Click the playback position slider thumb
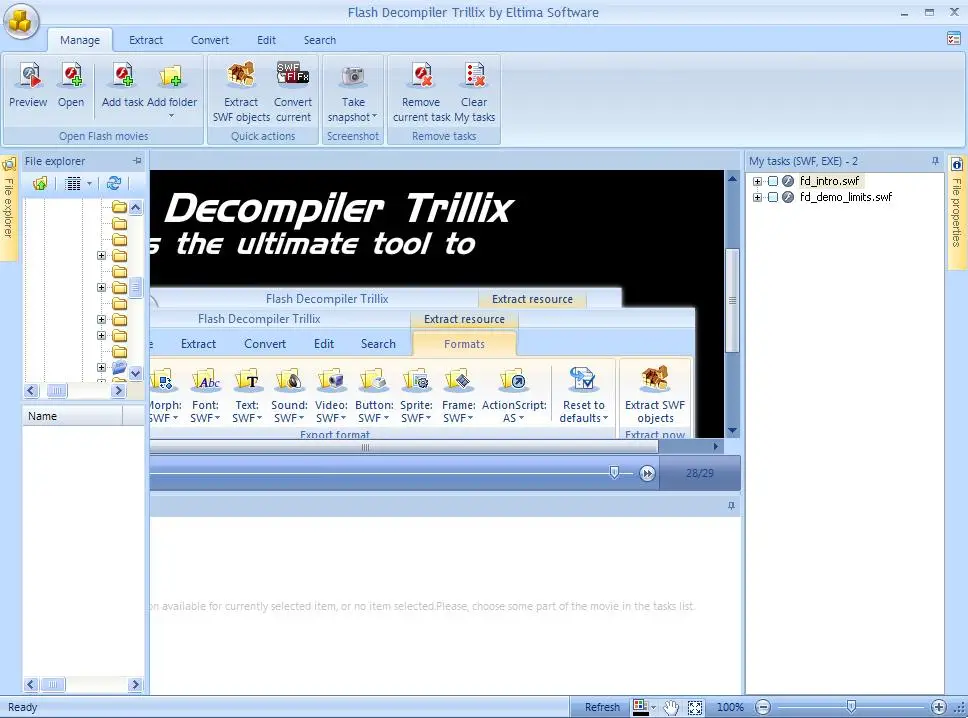 coord(614,473)
